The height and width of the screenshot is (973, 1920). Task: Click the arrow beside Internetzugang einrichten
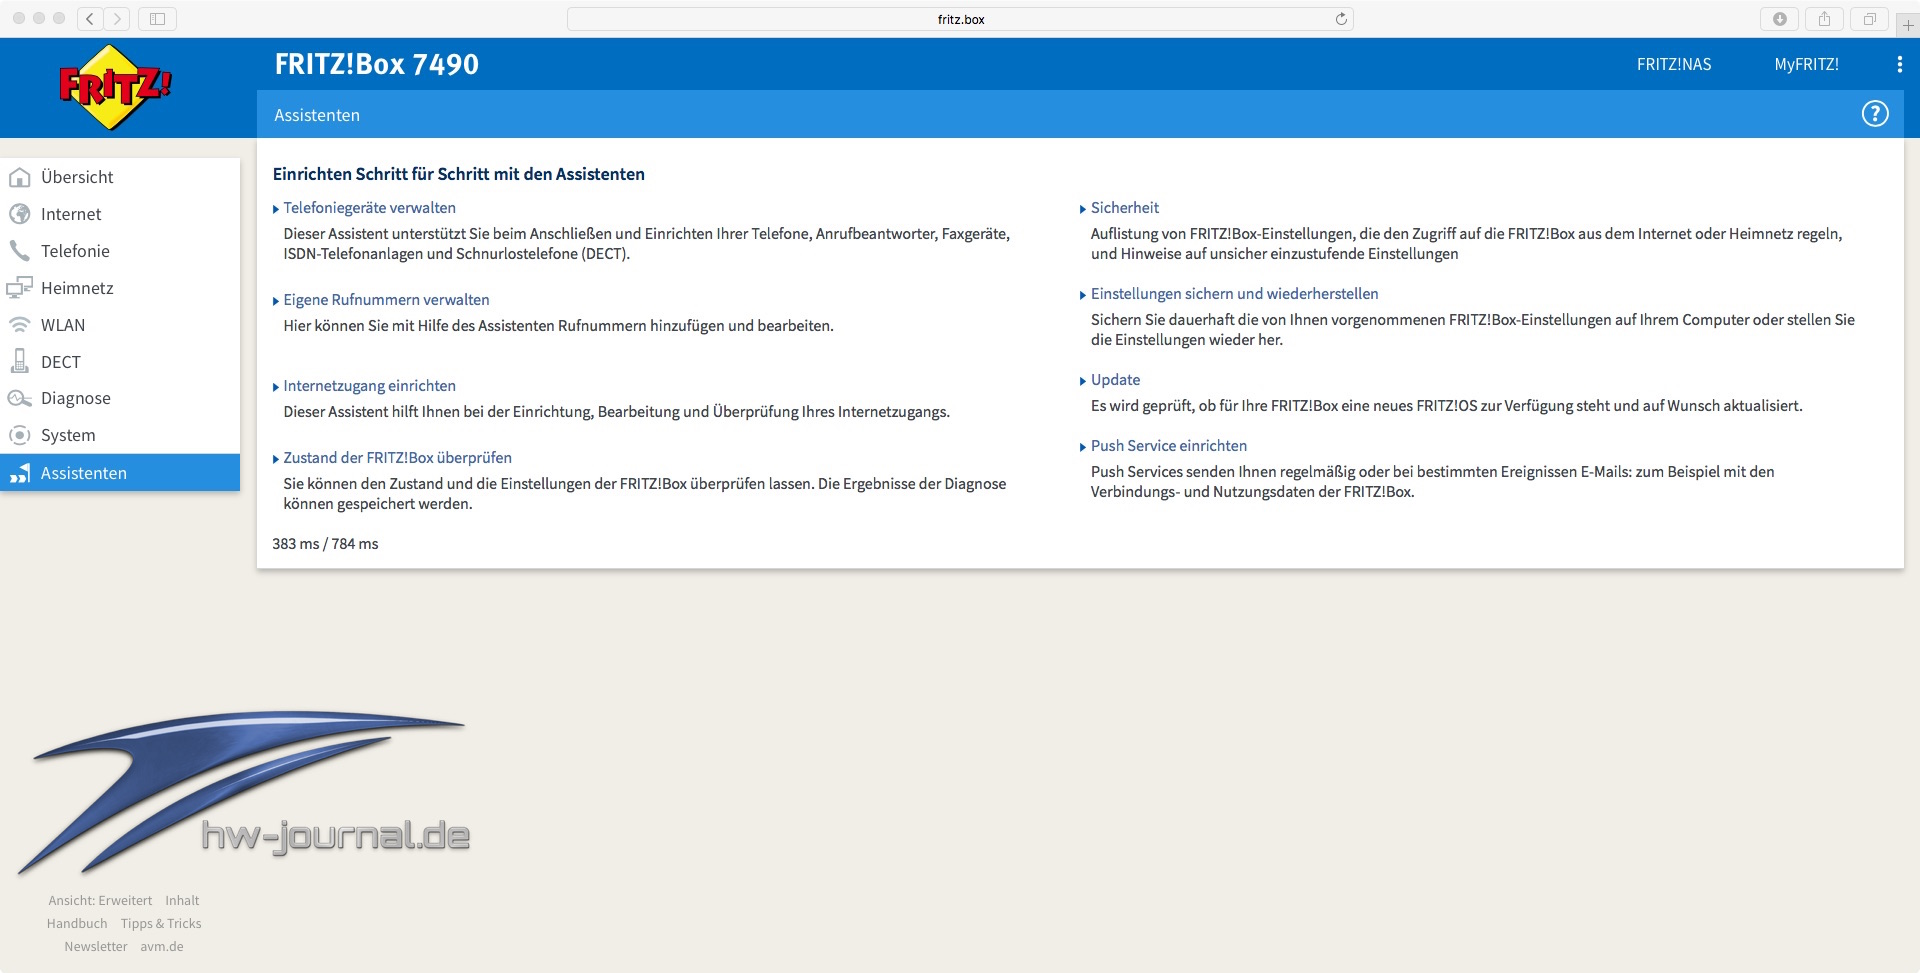pos(276,387)
